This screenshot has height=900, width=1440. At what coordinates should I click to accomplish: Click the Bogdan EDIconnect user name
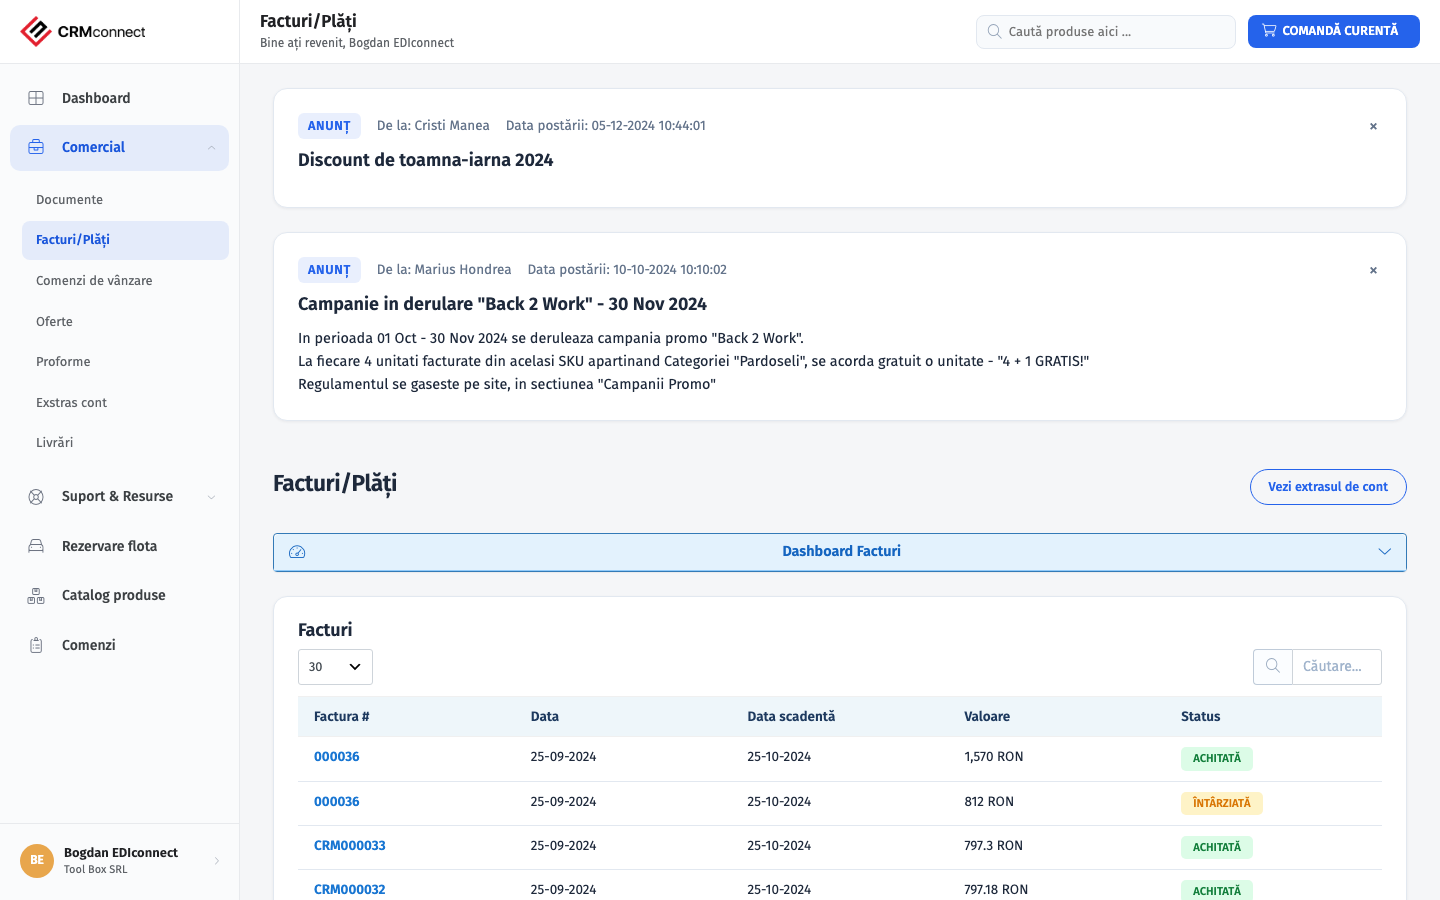point(121,853)
